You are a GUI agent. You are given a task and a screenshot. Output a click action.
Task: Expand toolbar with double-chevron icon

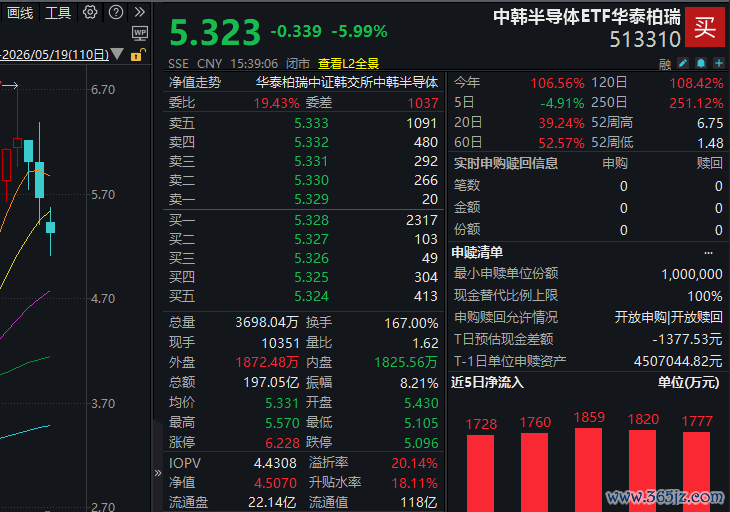(140, 12)
